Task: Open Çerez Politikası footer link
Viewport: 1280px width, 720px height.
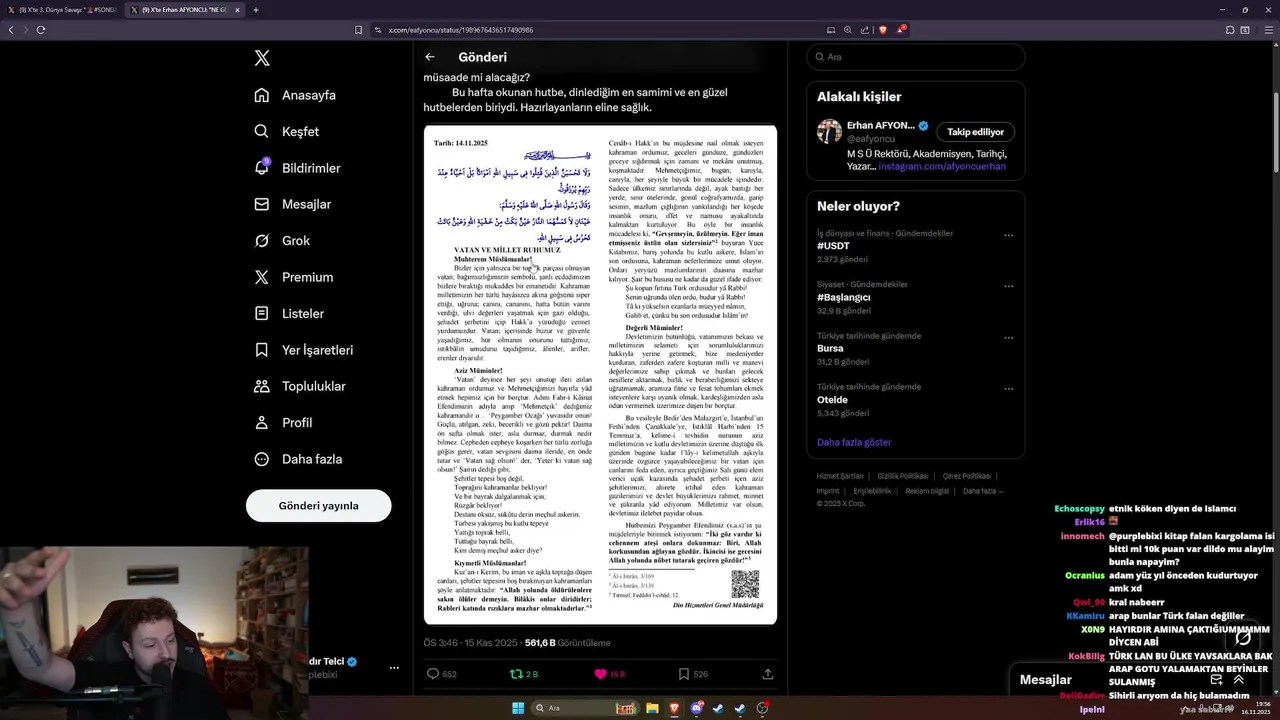Action: coord(967,476)
